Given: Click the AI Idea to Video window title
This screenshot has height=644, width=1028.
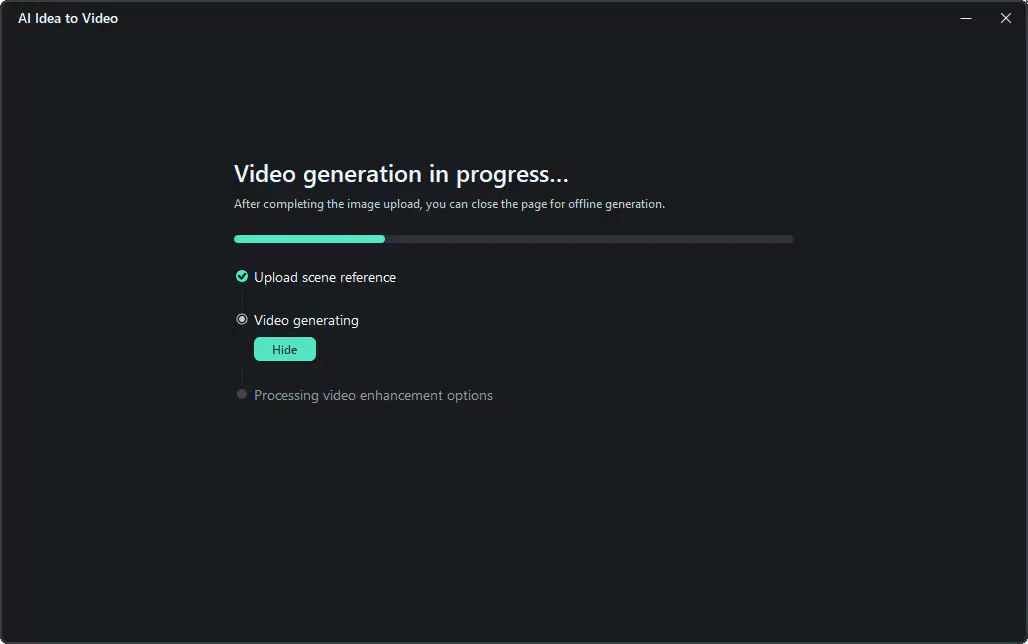Looking at the screenshot, I should pyautogui.click(x=68, y=18).
